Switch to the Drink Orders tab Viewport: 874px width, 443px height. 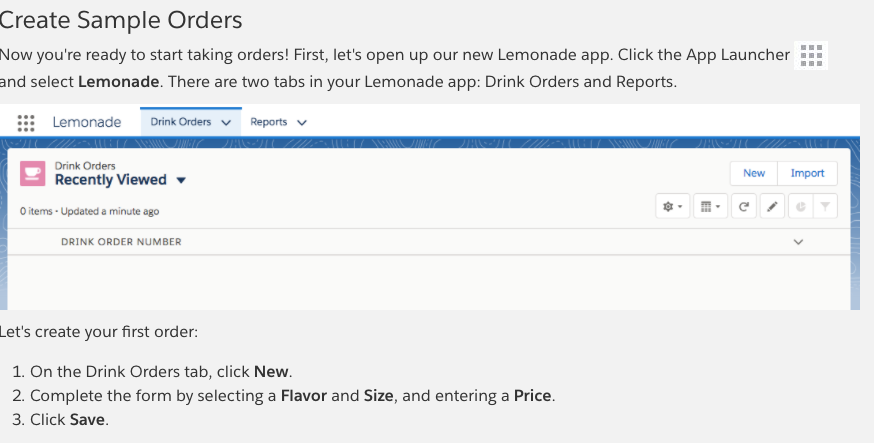click(180, 122)
